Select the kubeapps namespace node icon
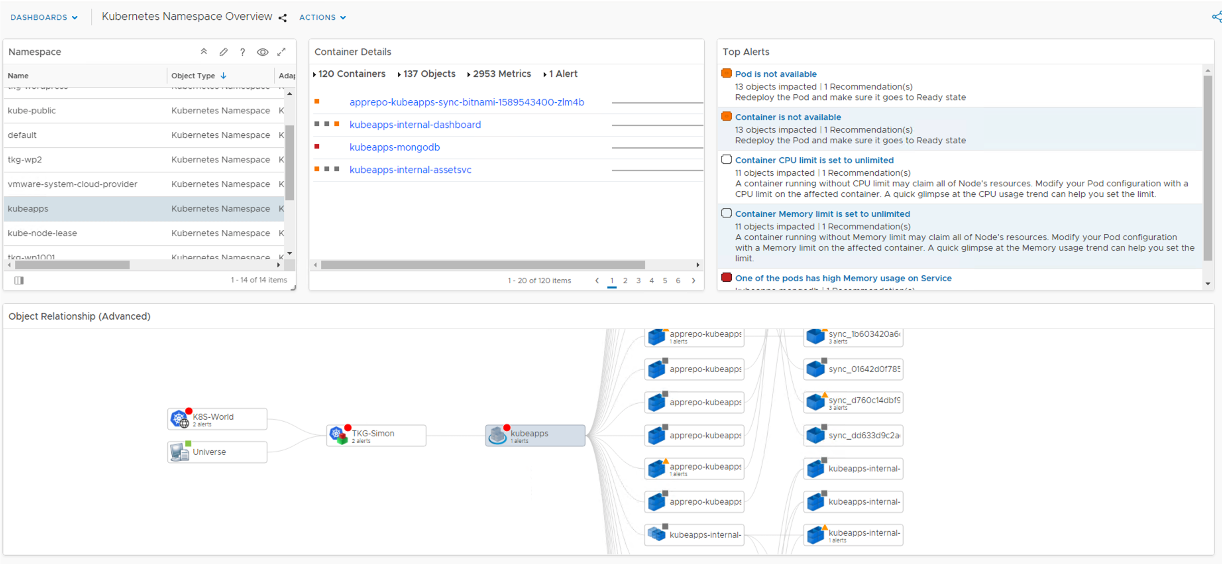Viewport: 1222px width, 564px height. (498, 435)
